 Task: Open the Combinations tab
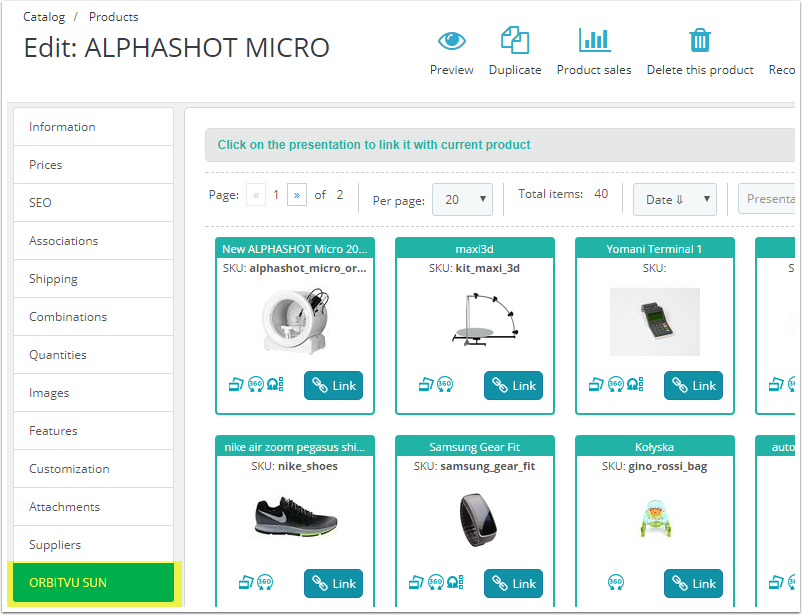pyautogui.click(x=94, y=317)
